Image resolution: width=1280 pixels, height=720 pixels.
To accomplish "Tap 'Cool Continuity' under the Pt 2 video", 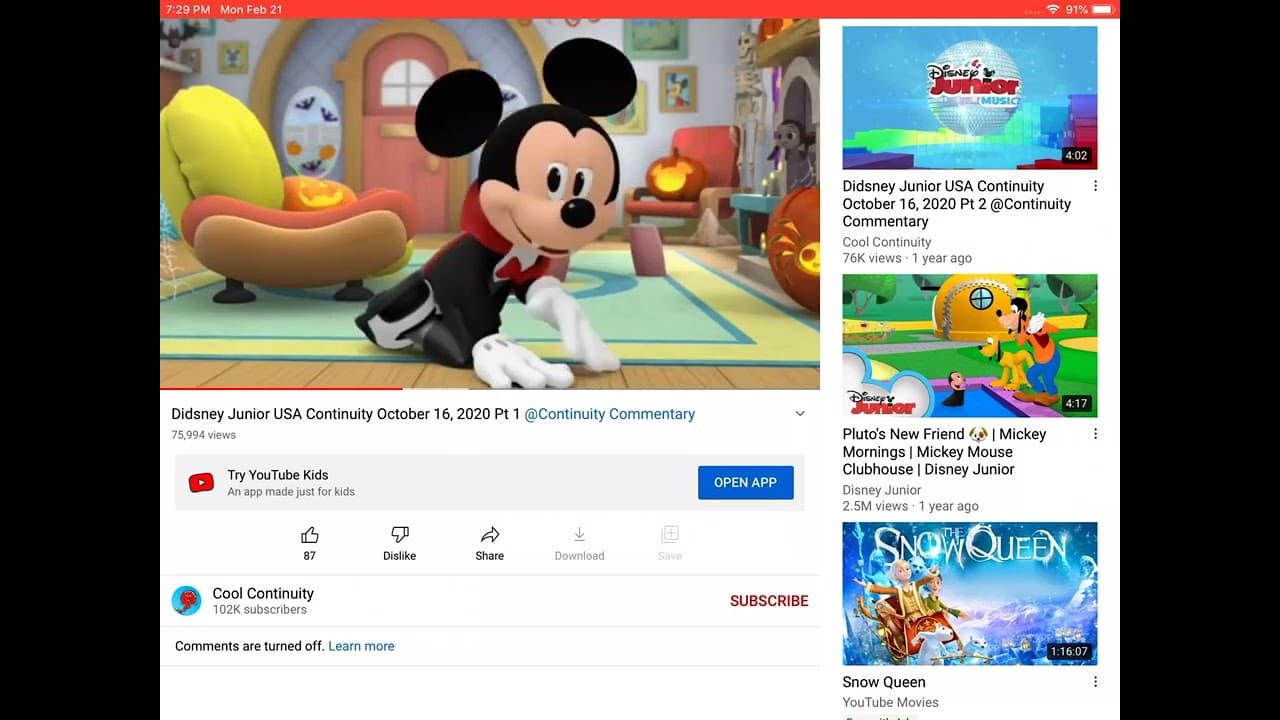I will 887,242.
